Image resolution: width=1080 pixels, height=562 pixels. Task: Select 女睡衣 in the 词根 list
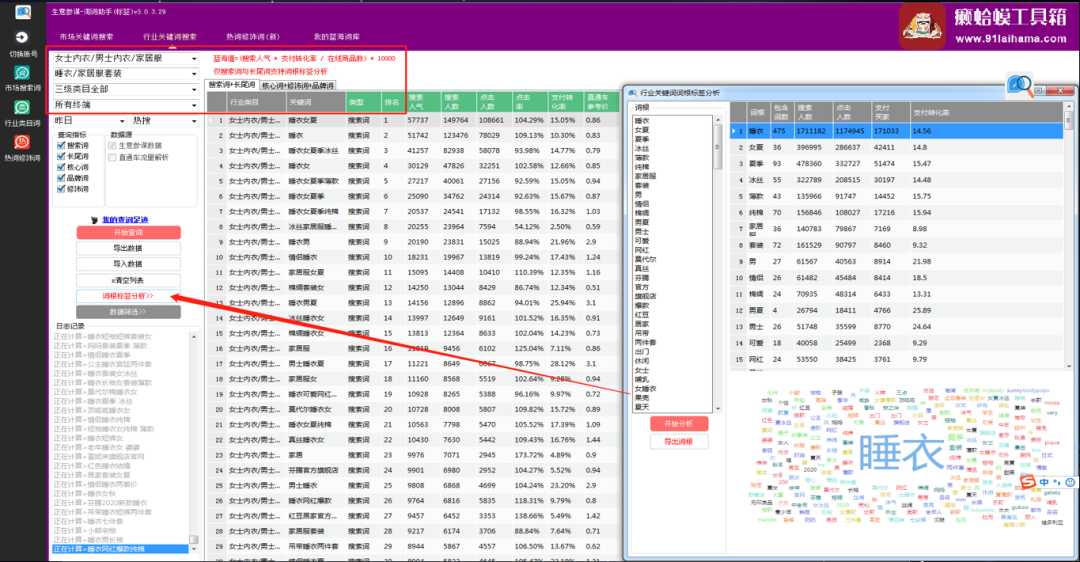pyautogui.click(x=646, y=388)
